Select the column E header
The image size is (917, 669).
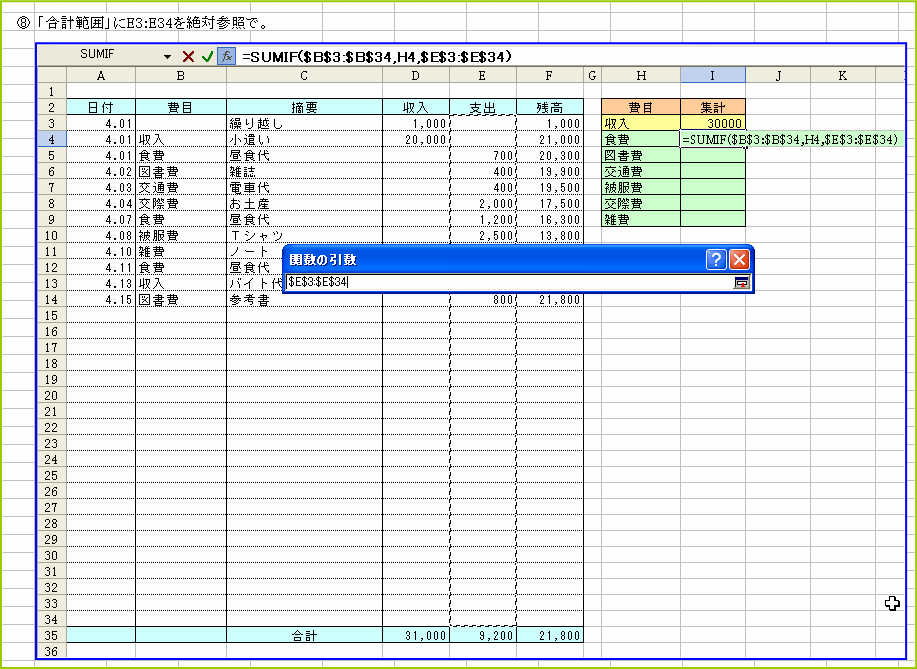(482, 75)
